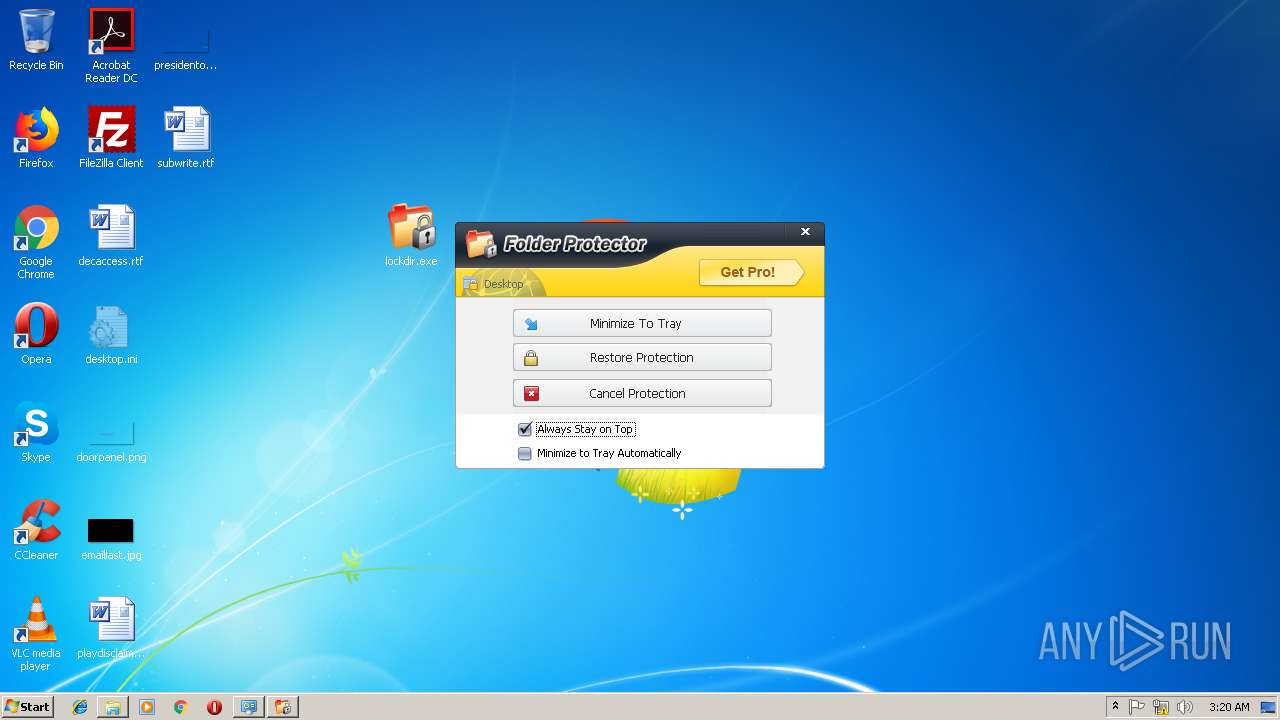Select the Recycle Bin icon
This screenshot has width=1280, height=720.
36,40
